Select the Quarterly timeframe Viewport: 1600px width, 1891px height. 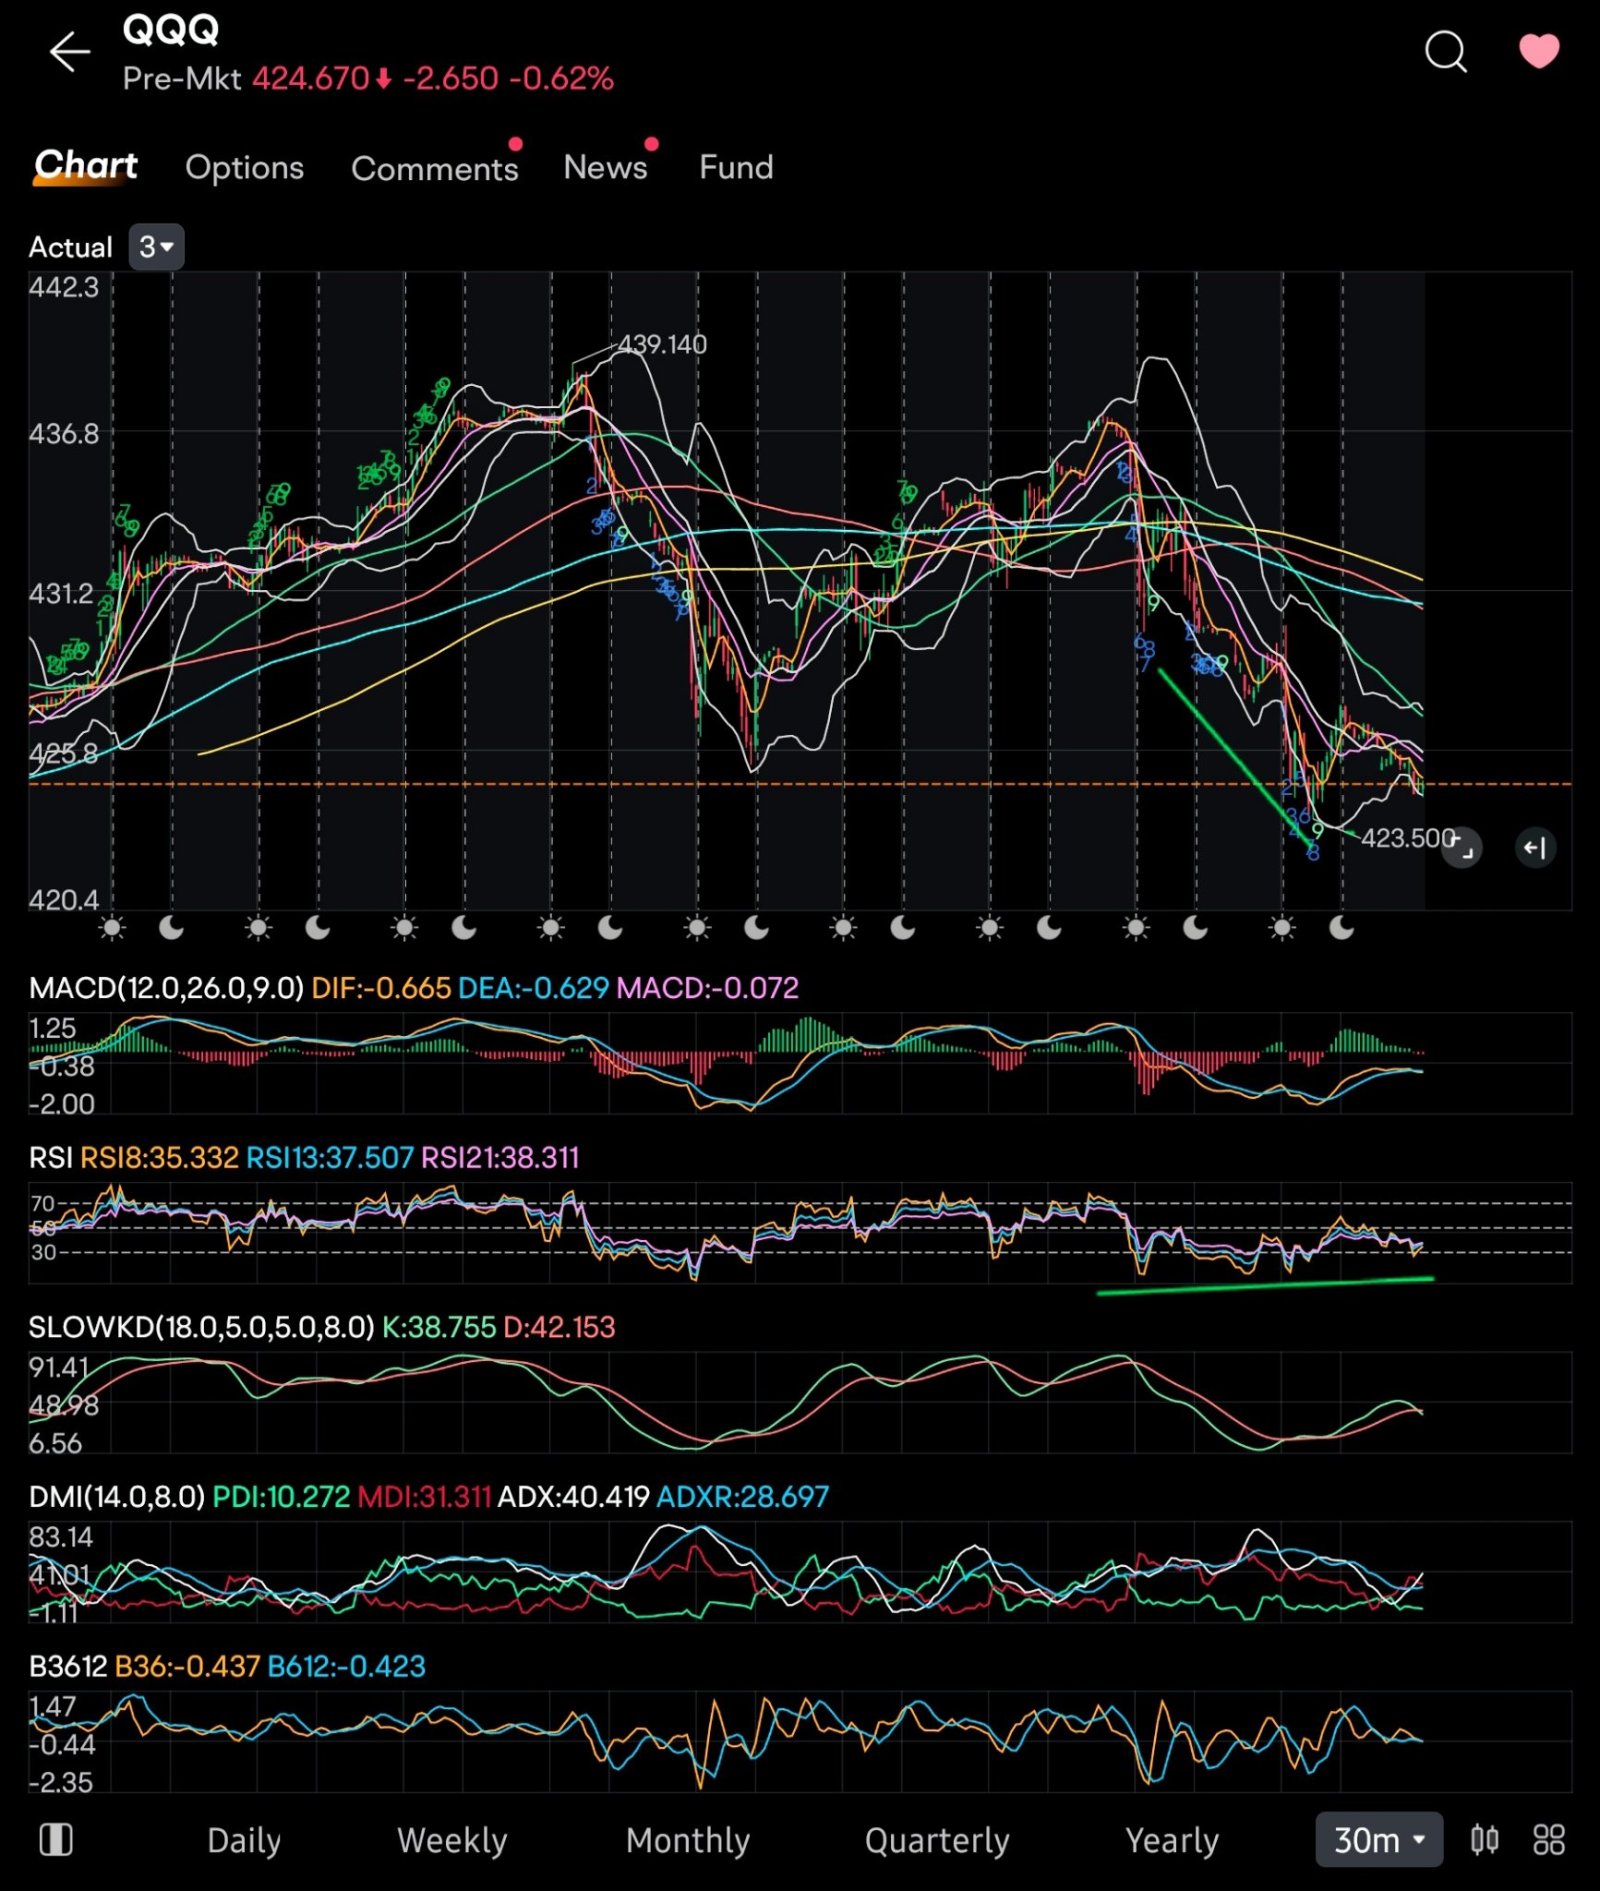[937, 1840]
